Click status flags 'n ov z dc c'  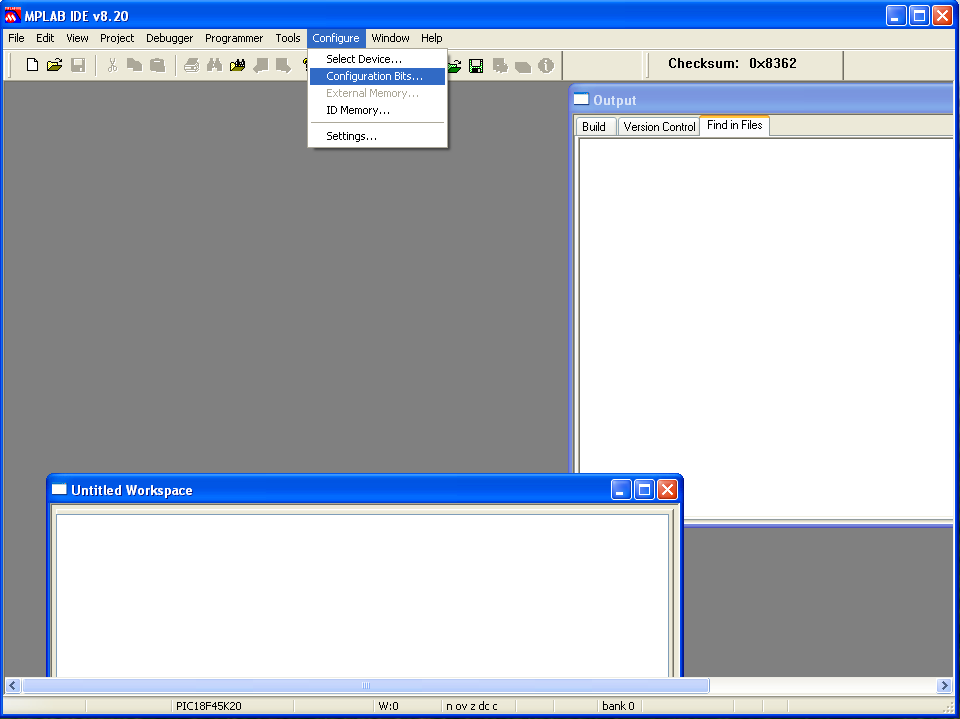(x=471, y=706)
